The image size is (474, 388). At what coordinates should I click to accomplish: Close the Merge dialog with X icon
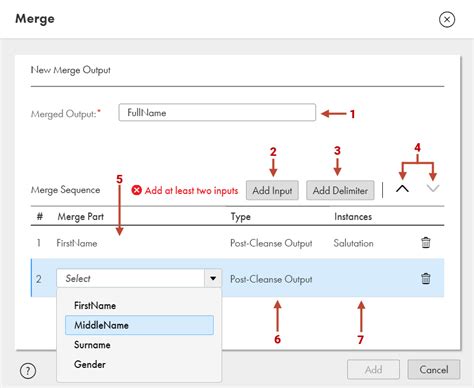(447, 19)
